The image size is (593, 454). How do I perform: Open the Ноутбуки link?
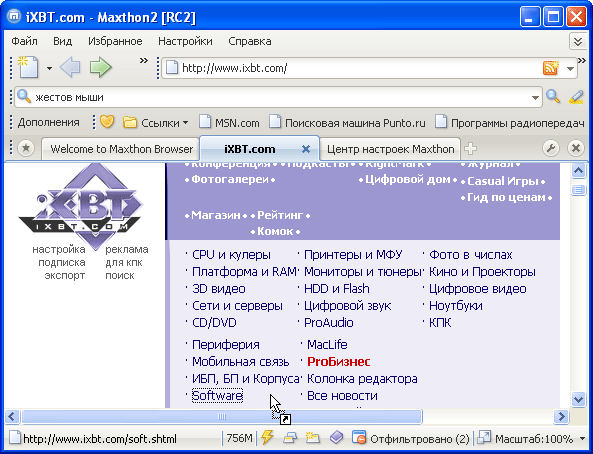pos(455,306)
